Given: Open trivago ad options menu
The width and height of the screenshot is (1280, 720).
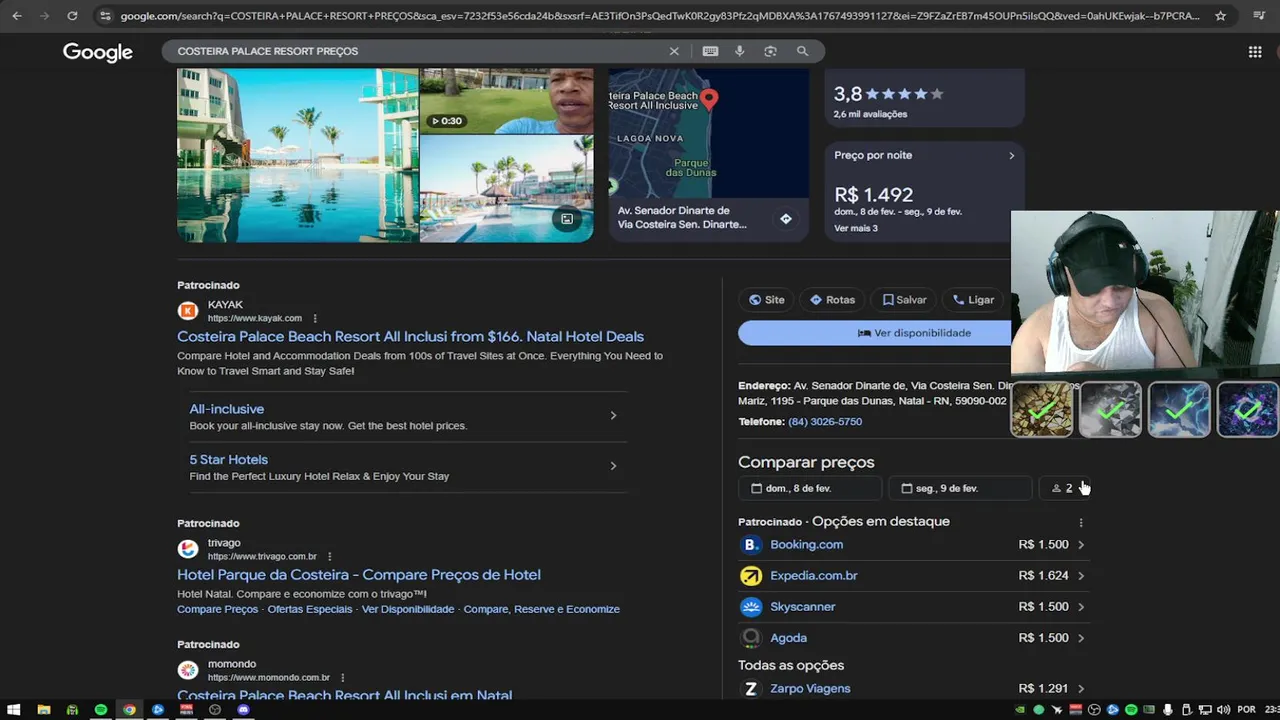Looking at the screenshot, I should (329, 557).
